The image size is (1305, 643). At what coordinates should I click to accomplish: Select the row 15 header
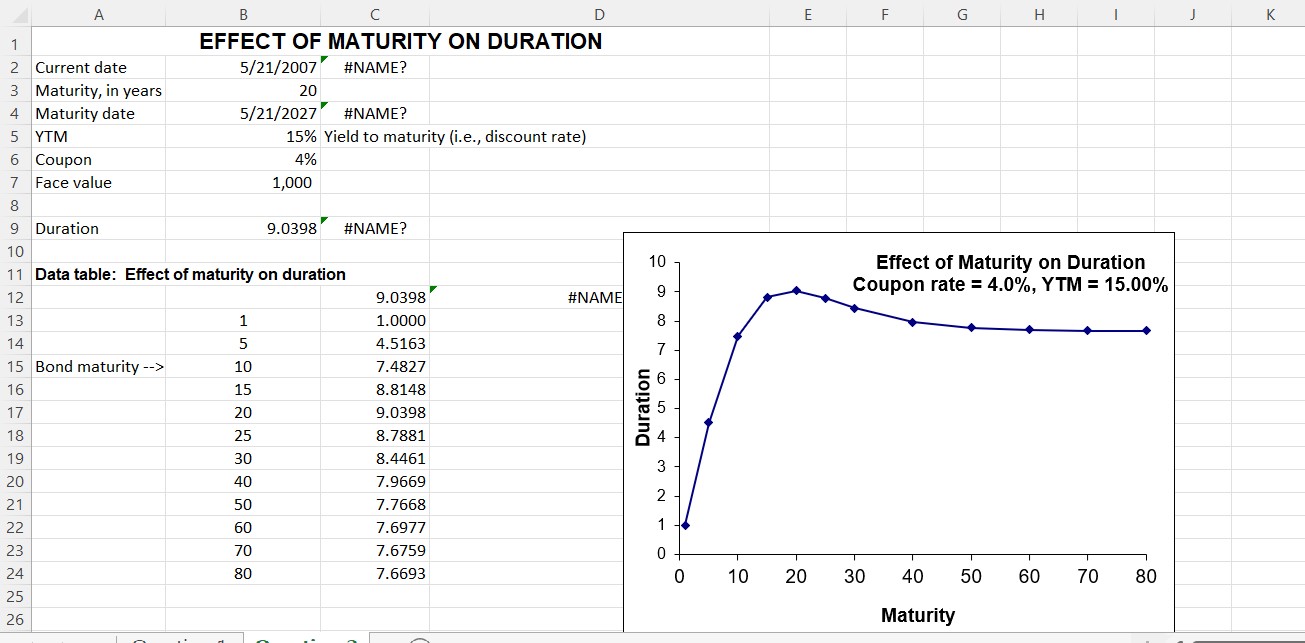(x=14, y=366)
